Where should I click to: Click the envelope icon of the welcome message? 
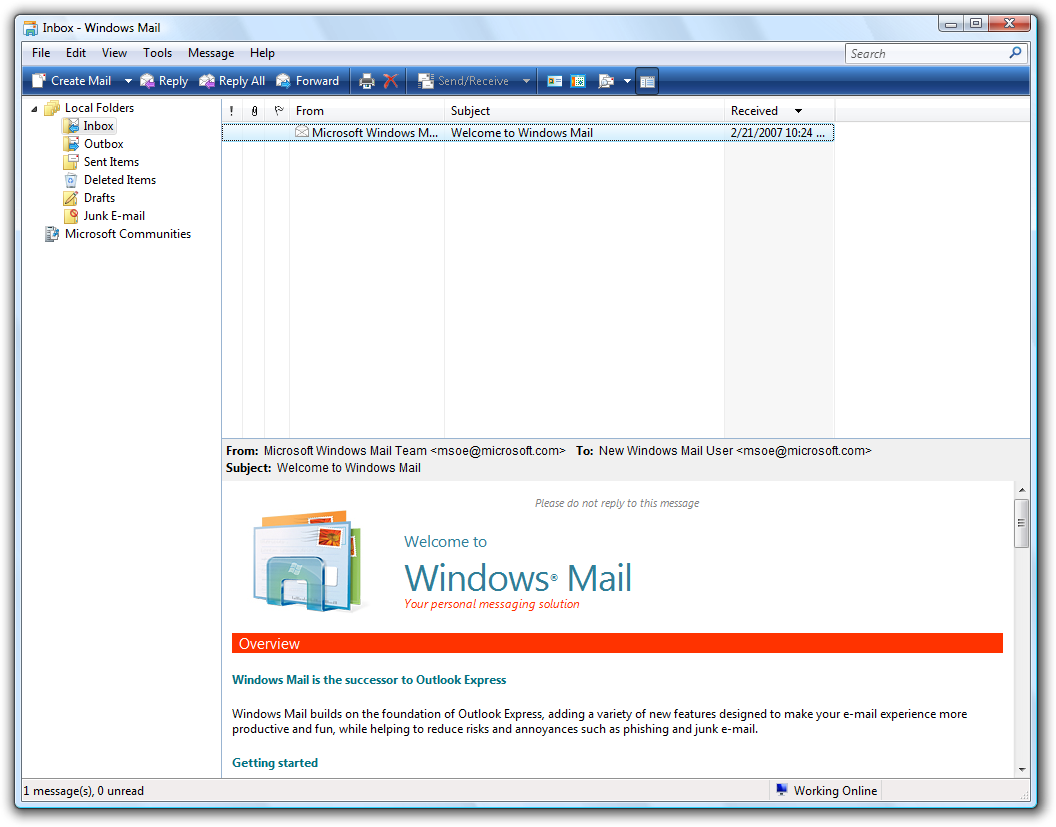(x=302, y=132)
